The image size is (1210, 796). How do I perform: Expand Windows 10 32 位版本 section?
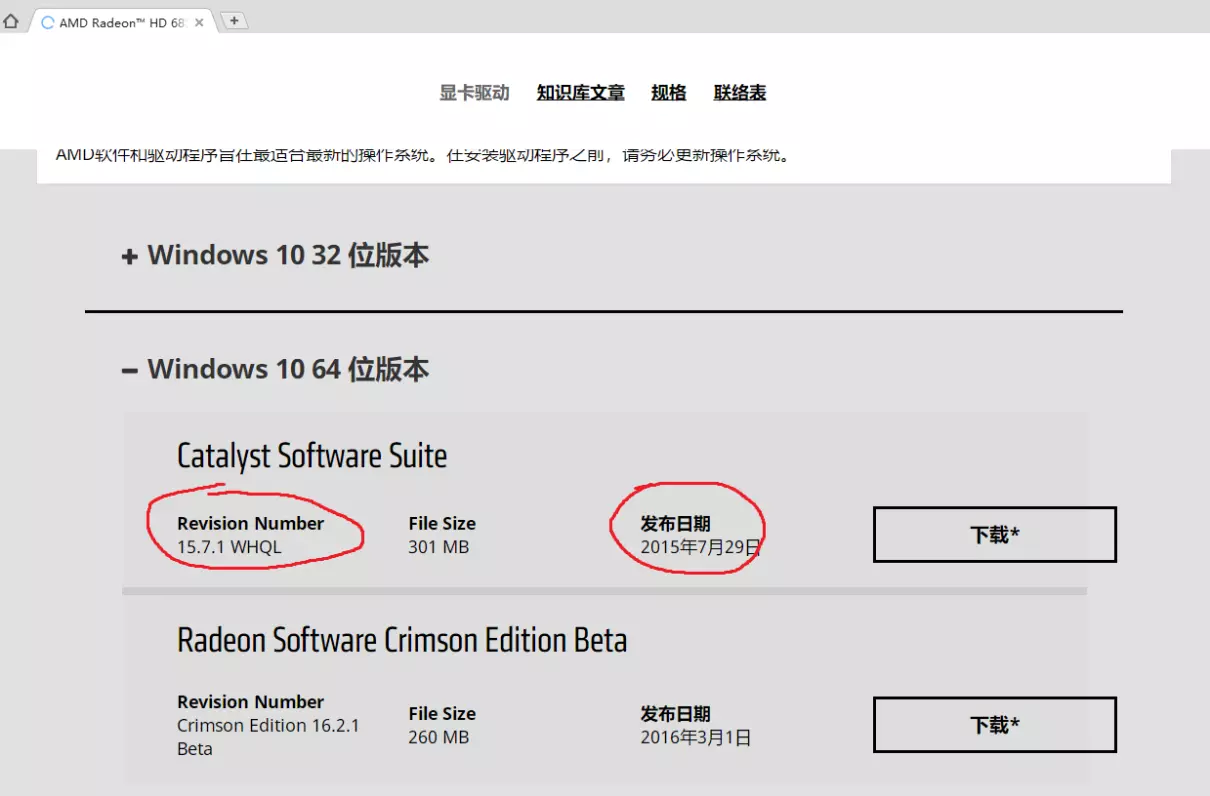[275, 255]
